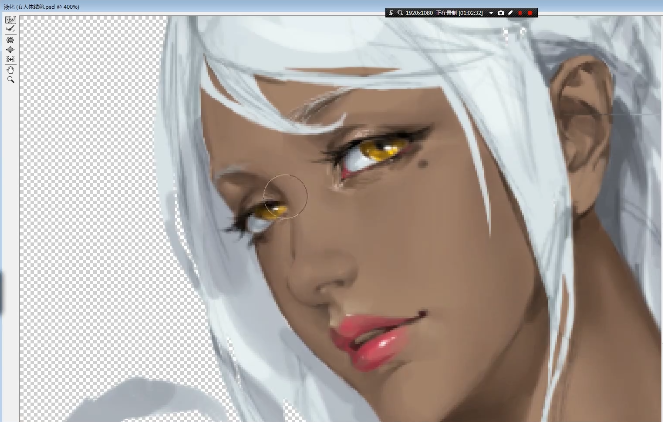This screenshot has height=422, width=663.
Task: Click the 1920x1080 resolution text on recorder bar
Action: [419, 13]
